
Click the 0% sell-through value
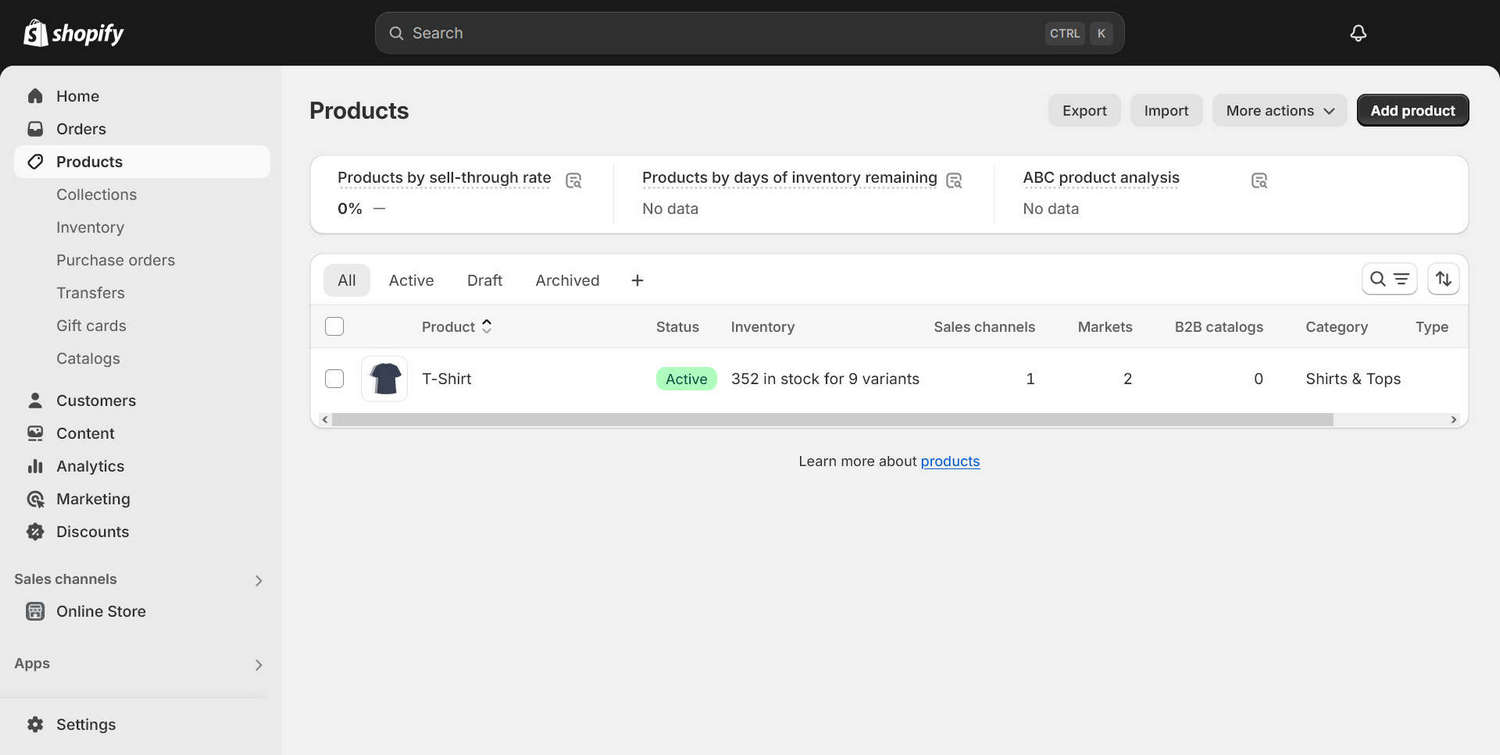coord(349,208)
